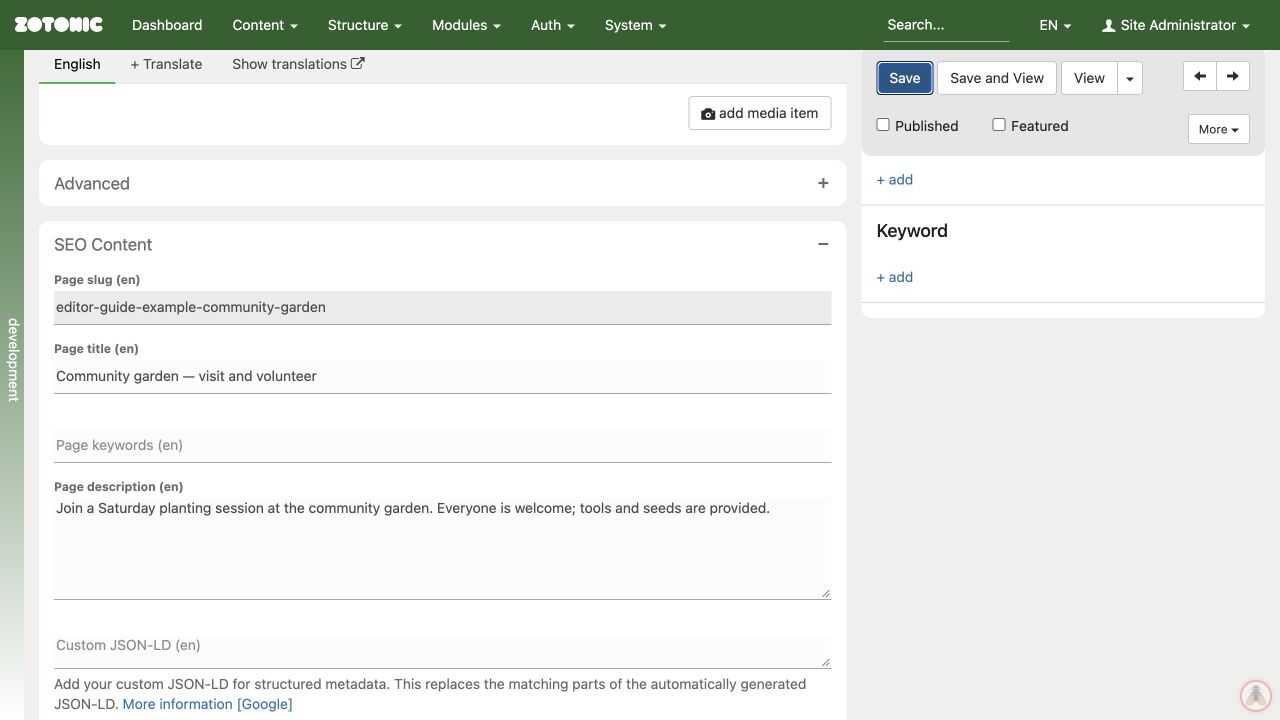This screenshot has width=1280, height=720.
Task: Click the development environment label
Action: 13,360
